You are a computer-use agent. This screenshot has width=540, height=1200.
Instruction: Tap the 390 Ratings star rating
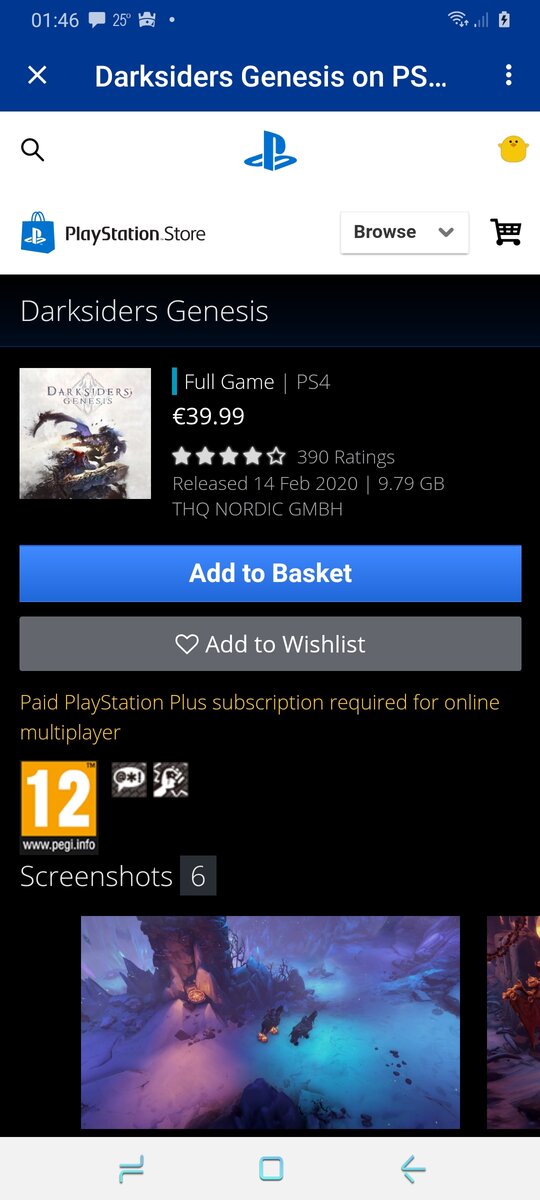pyautogui.click(x=284, y=457)
